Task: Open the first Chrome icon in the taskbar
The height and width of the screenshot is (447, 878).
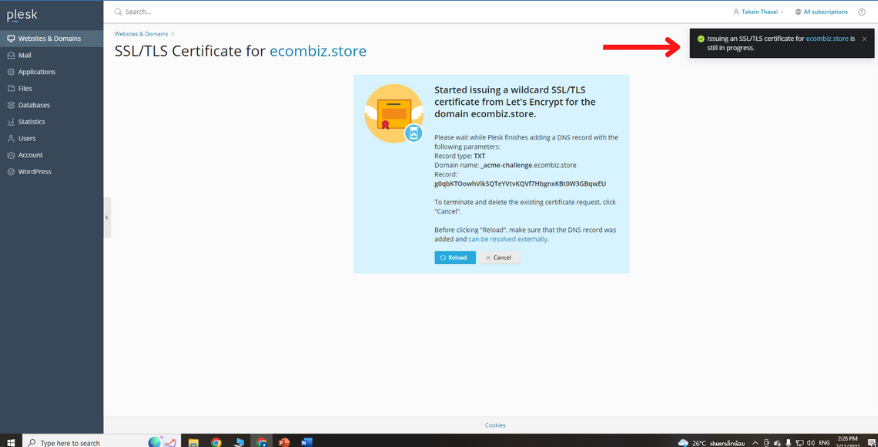Action: tap(216, 443)
